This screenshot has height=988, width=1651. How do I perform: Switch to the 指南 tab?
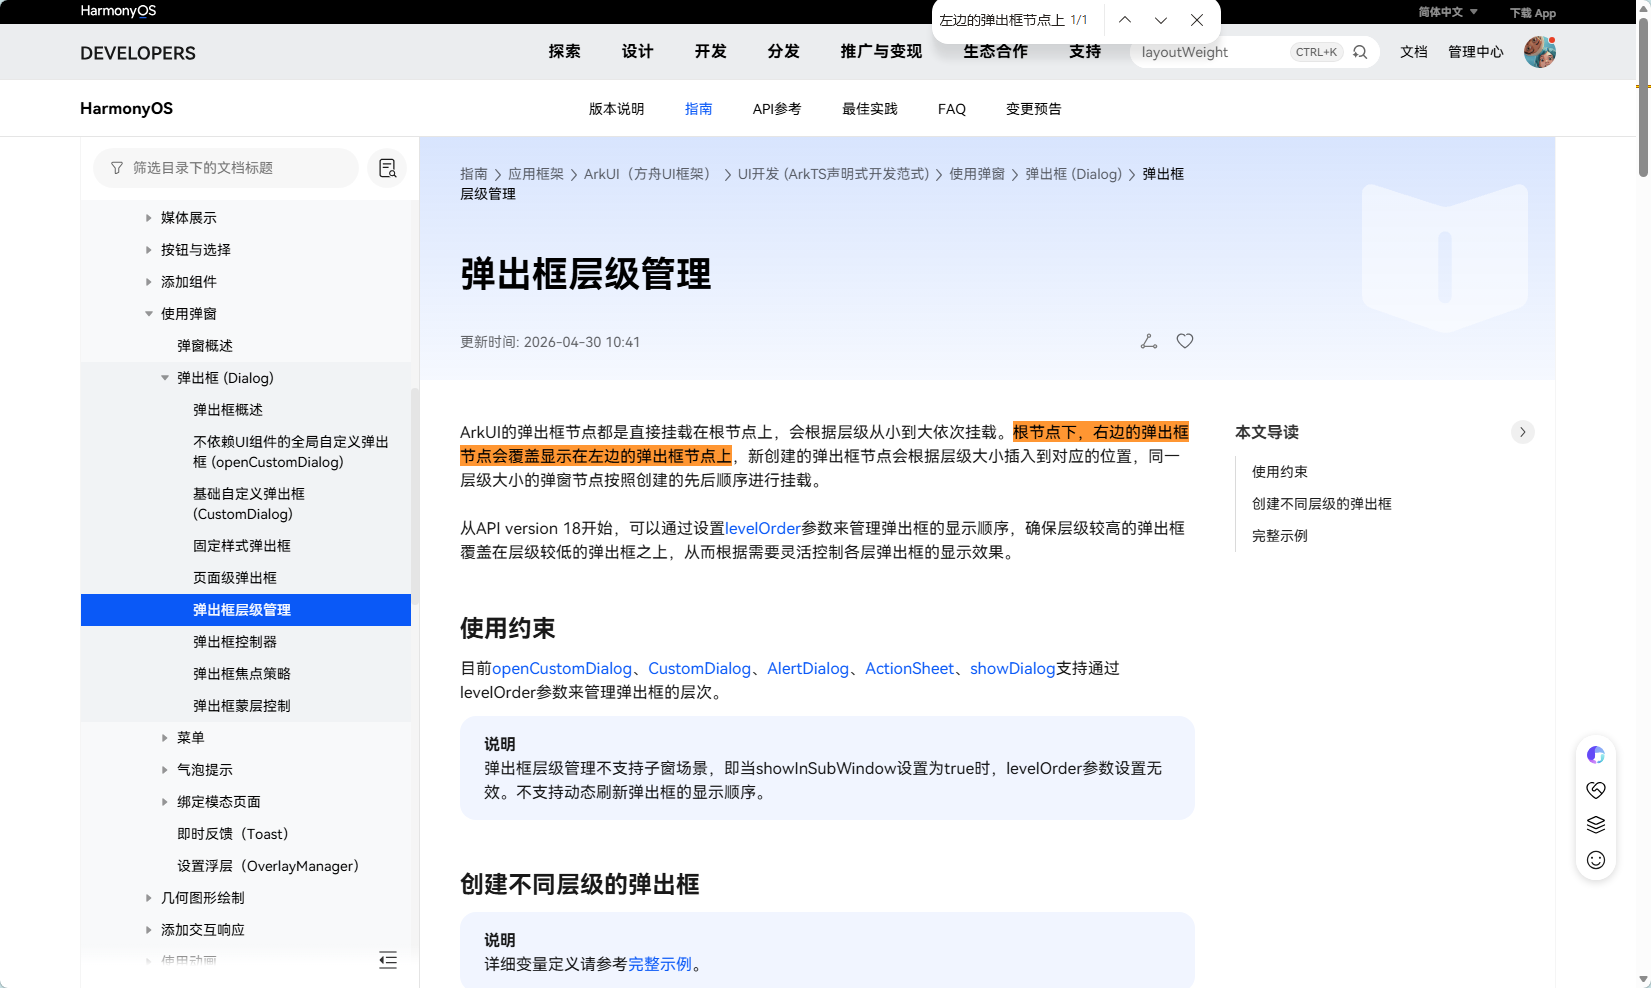pyautogui.click(x=698, y=109)
